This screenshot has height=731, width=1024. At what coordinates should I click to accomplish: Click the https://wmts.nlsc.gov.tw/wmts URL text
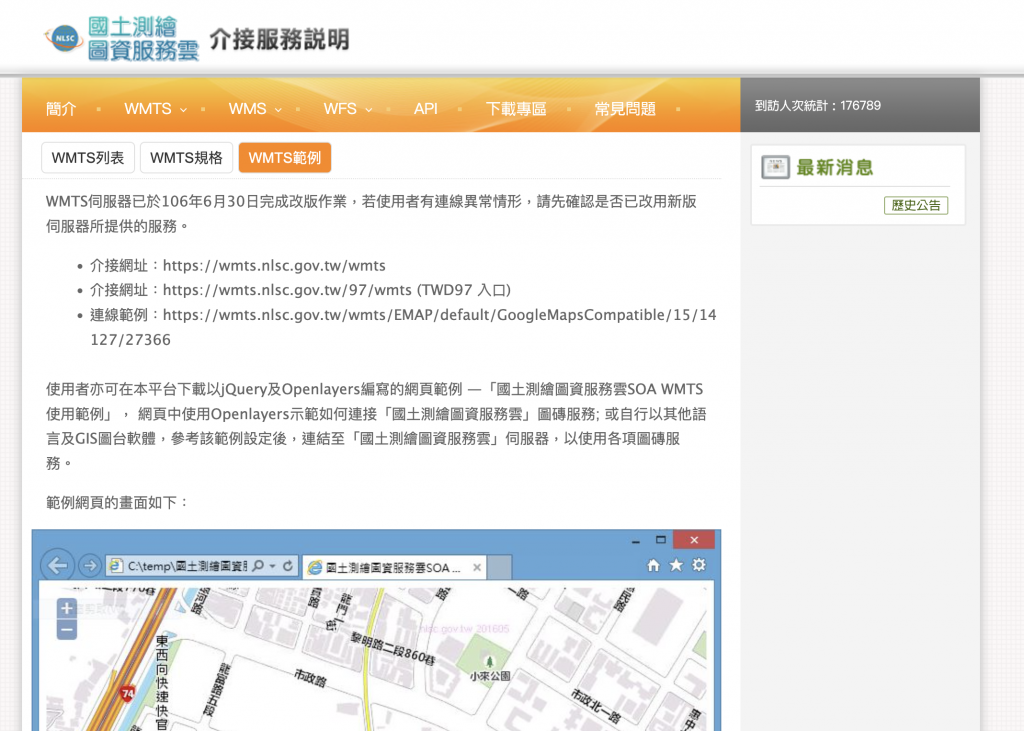(x=274, y=266)
